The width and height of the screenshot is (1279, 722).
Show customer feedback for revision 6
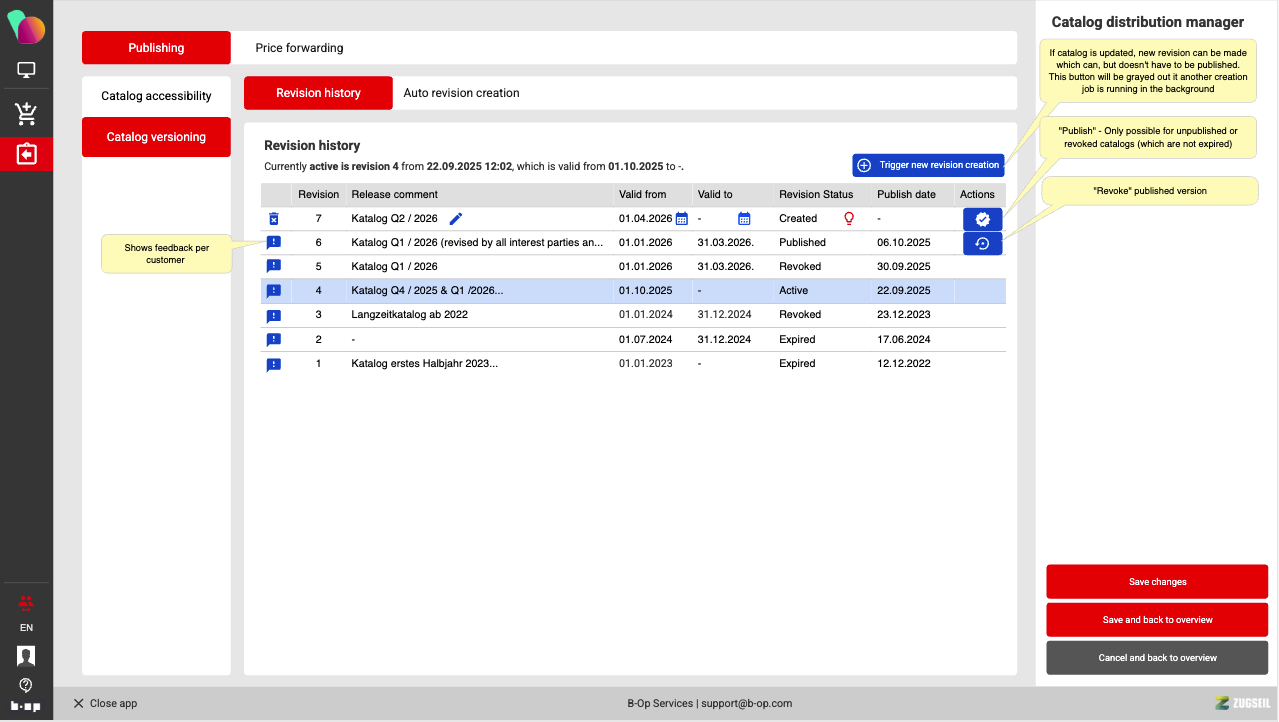click(x=274, y=243)
